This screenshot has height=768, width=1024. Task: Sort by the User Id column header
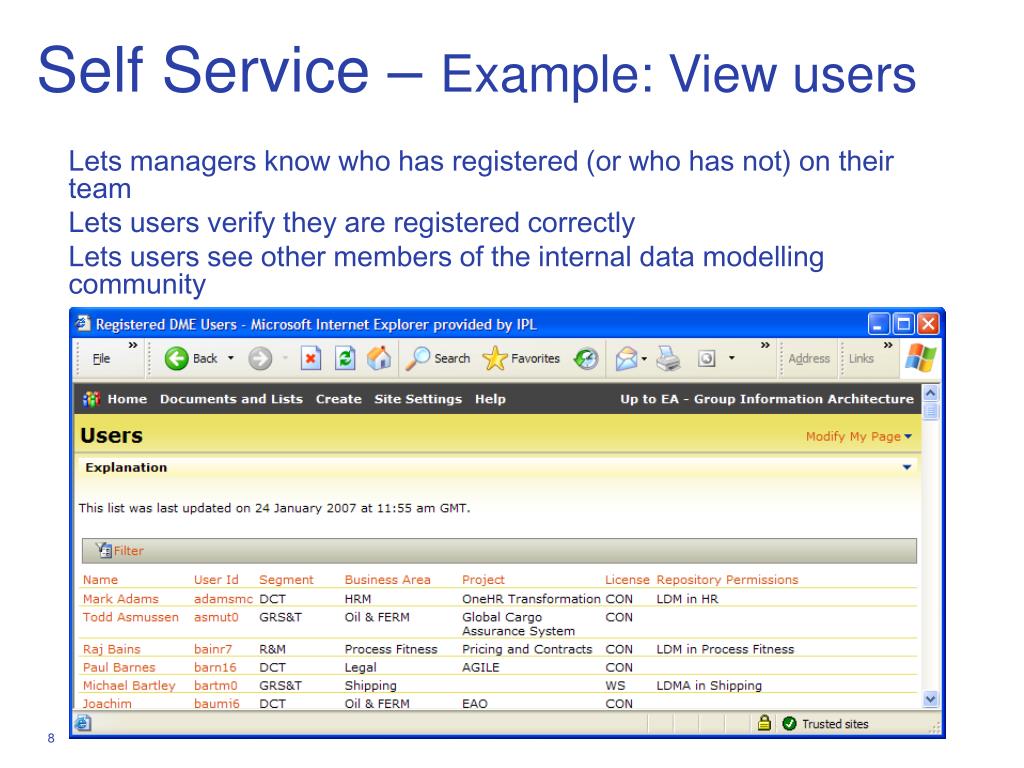click(x=216, y=580)
